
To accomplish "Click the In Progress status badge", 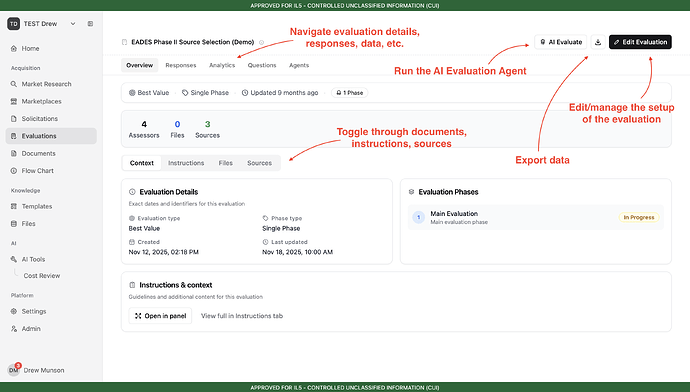I will 639,217.
